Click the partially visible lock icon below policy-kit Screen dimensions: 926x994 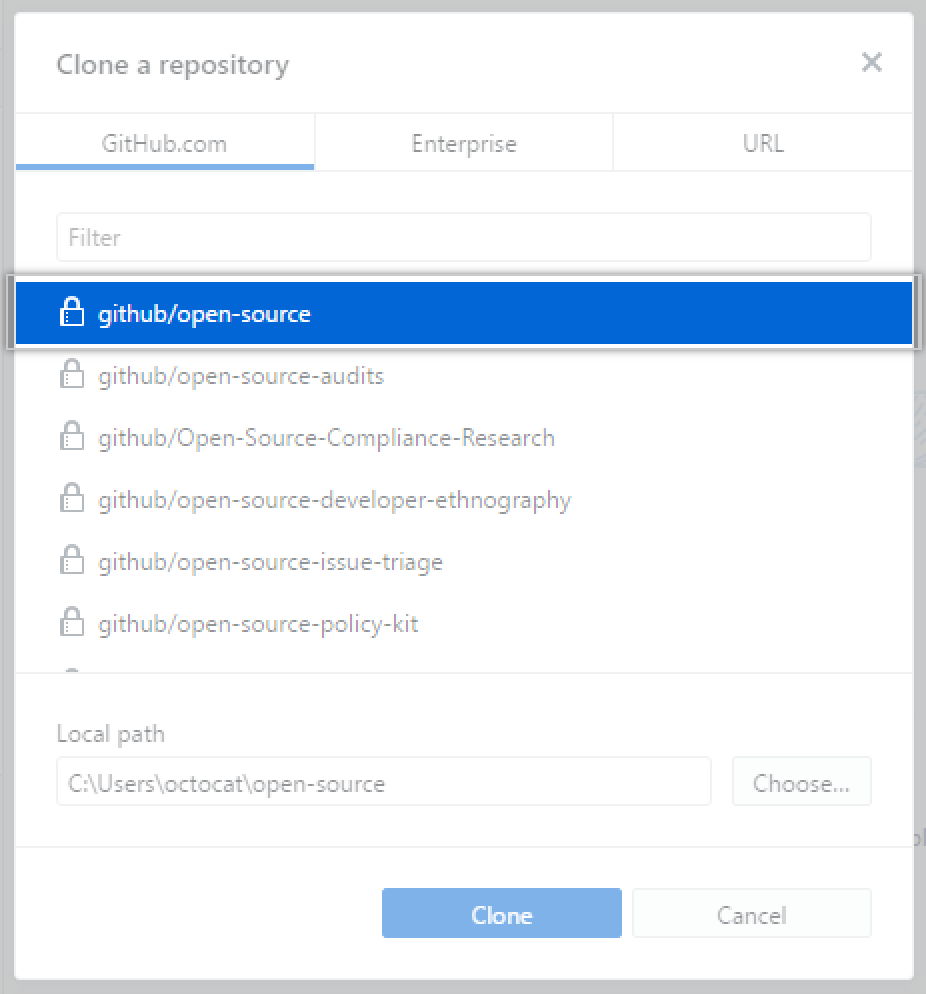tap(71, 668)
